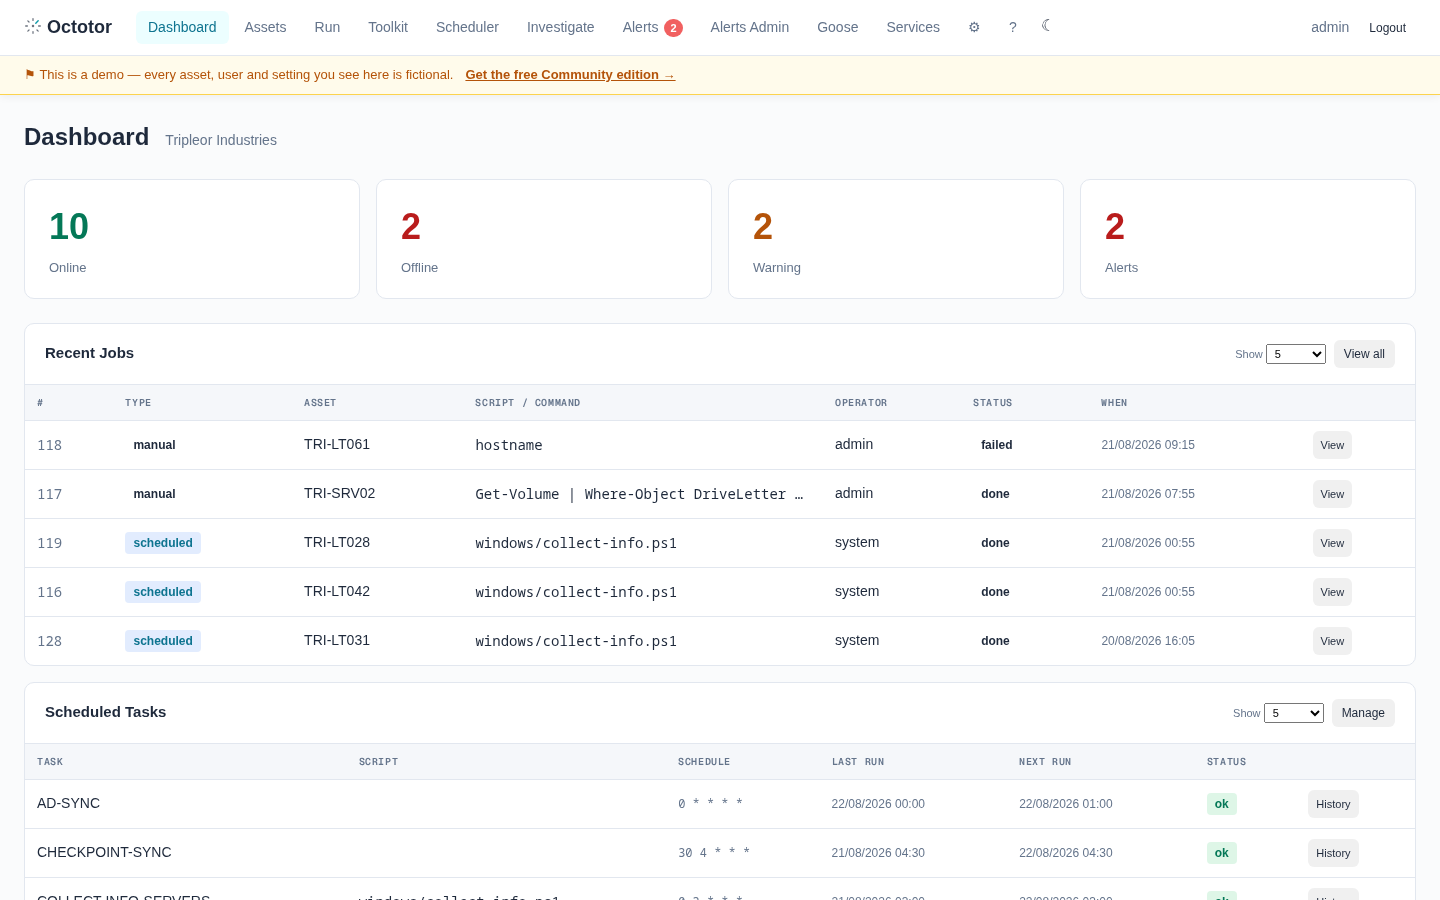View job 118 hostname details
Image resolution: width=1440 pixels, height=900 pixels.
pos(1332,445)
